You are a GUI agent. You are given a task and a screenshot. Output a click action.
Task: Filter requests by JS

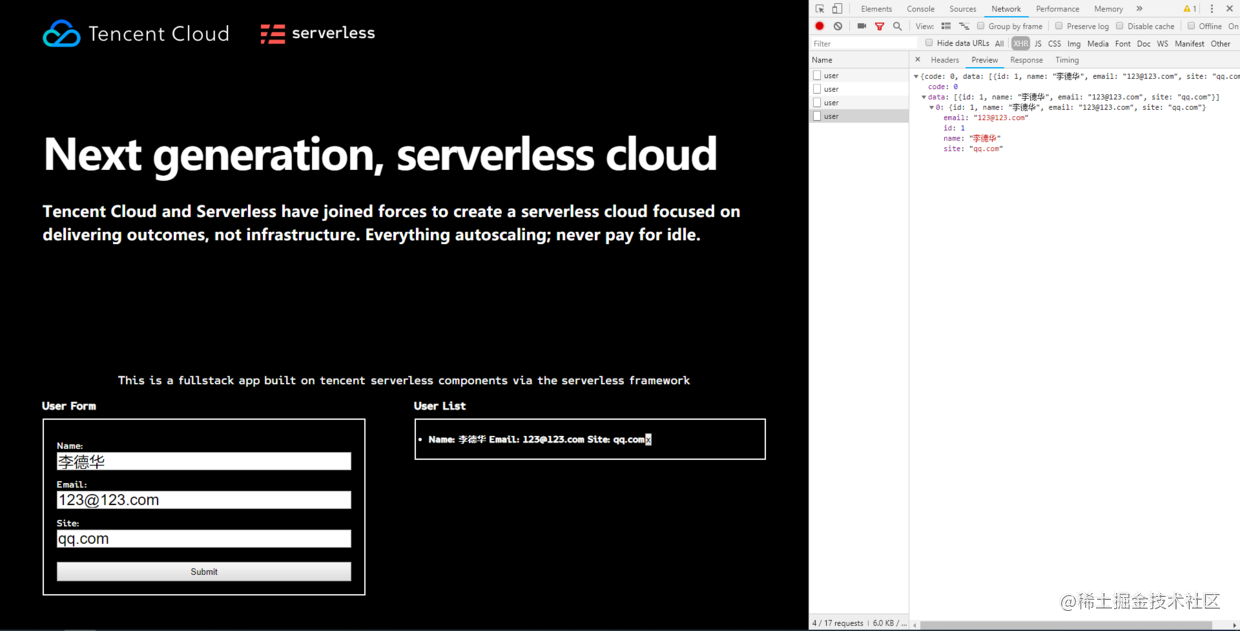pos(1038,44)
